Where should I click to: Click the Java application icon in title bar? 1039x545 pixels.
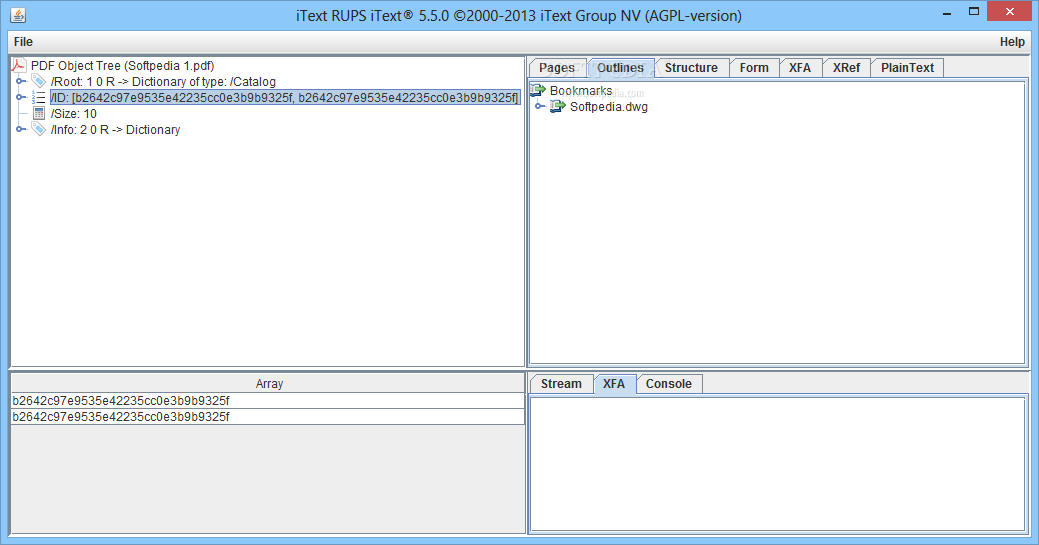click(18, 15)
